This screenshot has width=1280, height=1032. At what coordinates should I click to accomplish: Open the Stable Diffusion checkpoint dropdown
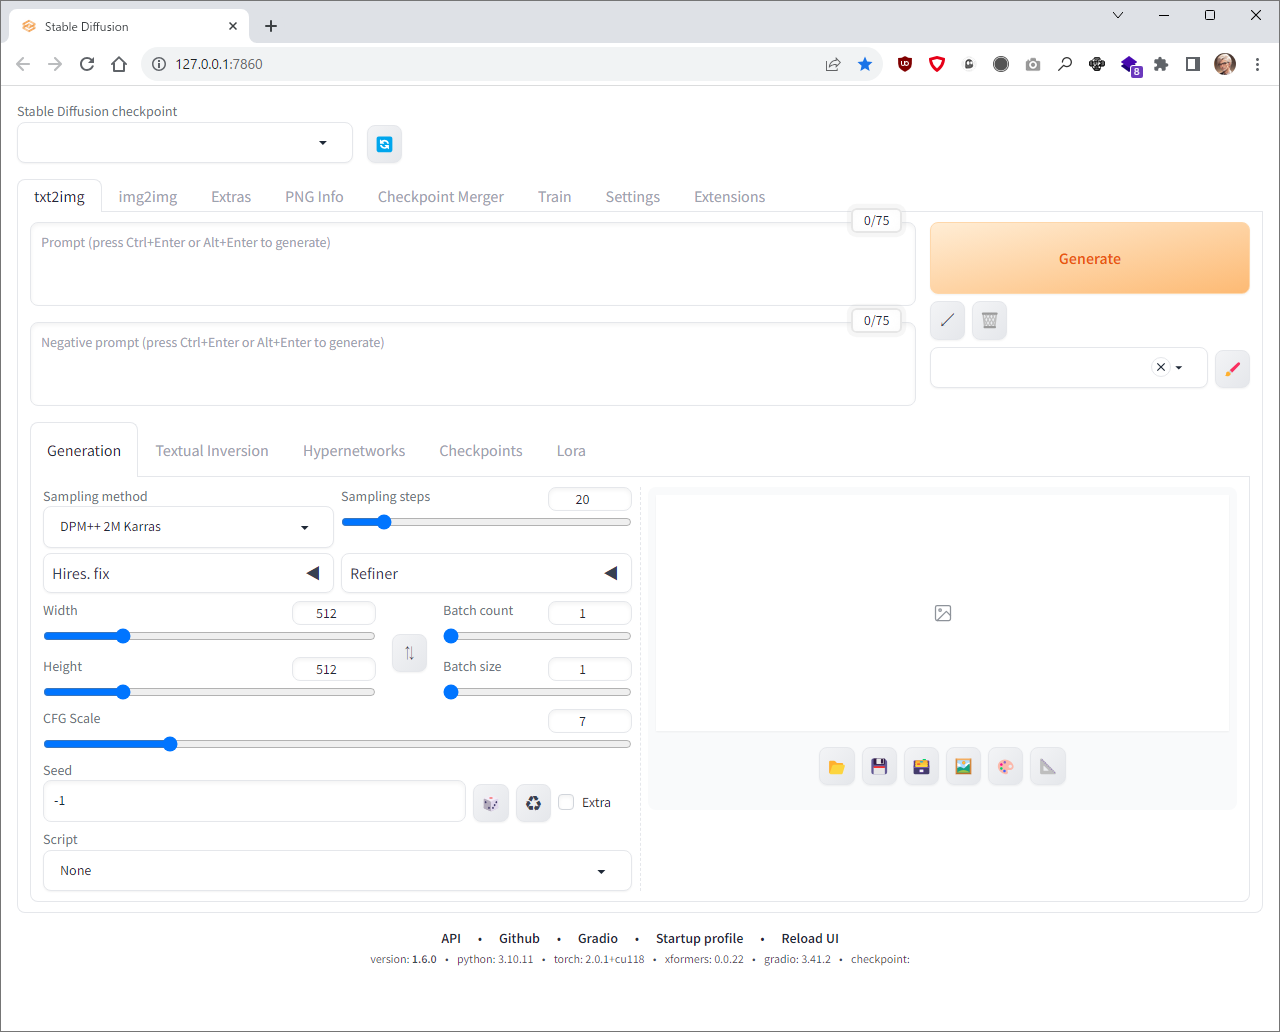coord(185,143)
